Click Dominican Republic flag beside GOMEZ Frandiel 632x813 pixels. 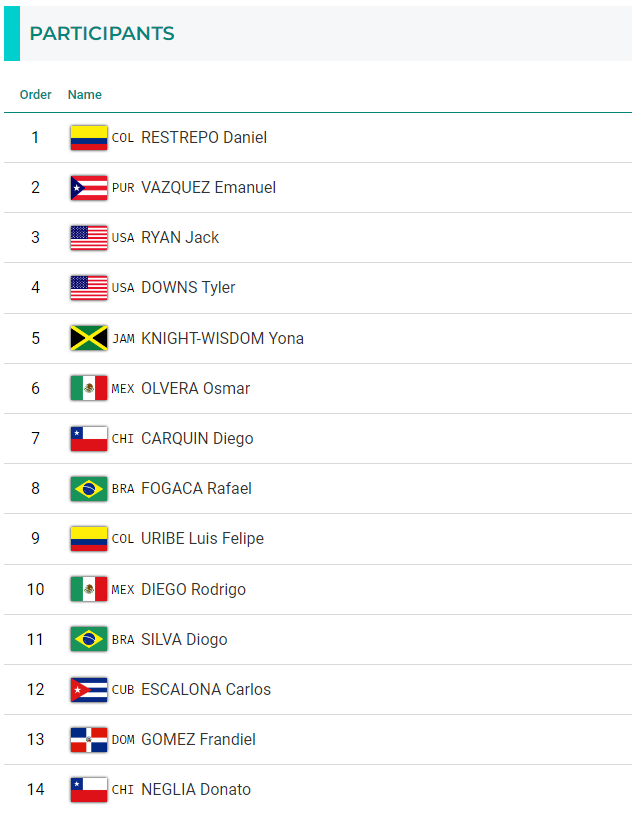point(89,739)
